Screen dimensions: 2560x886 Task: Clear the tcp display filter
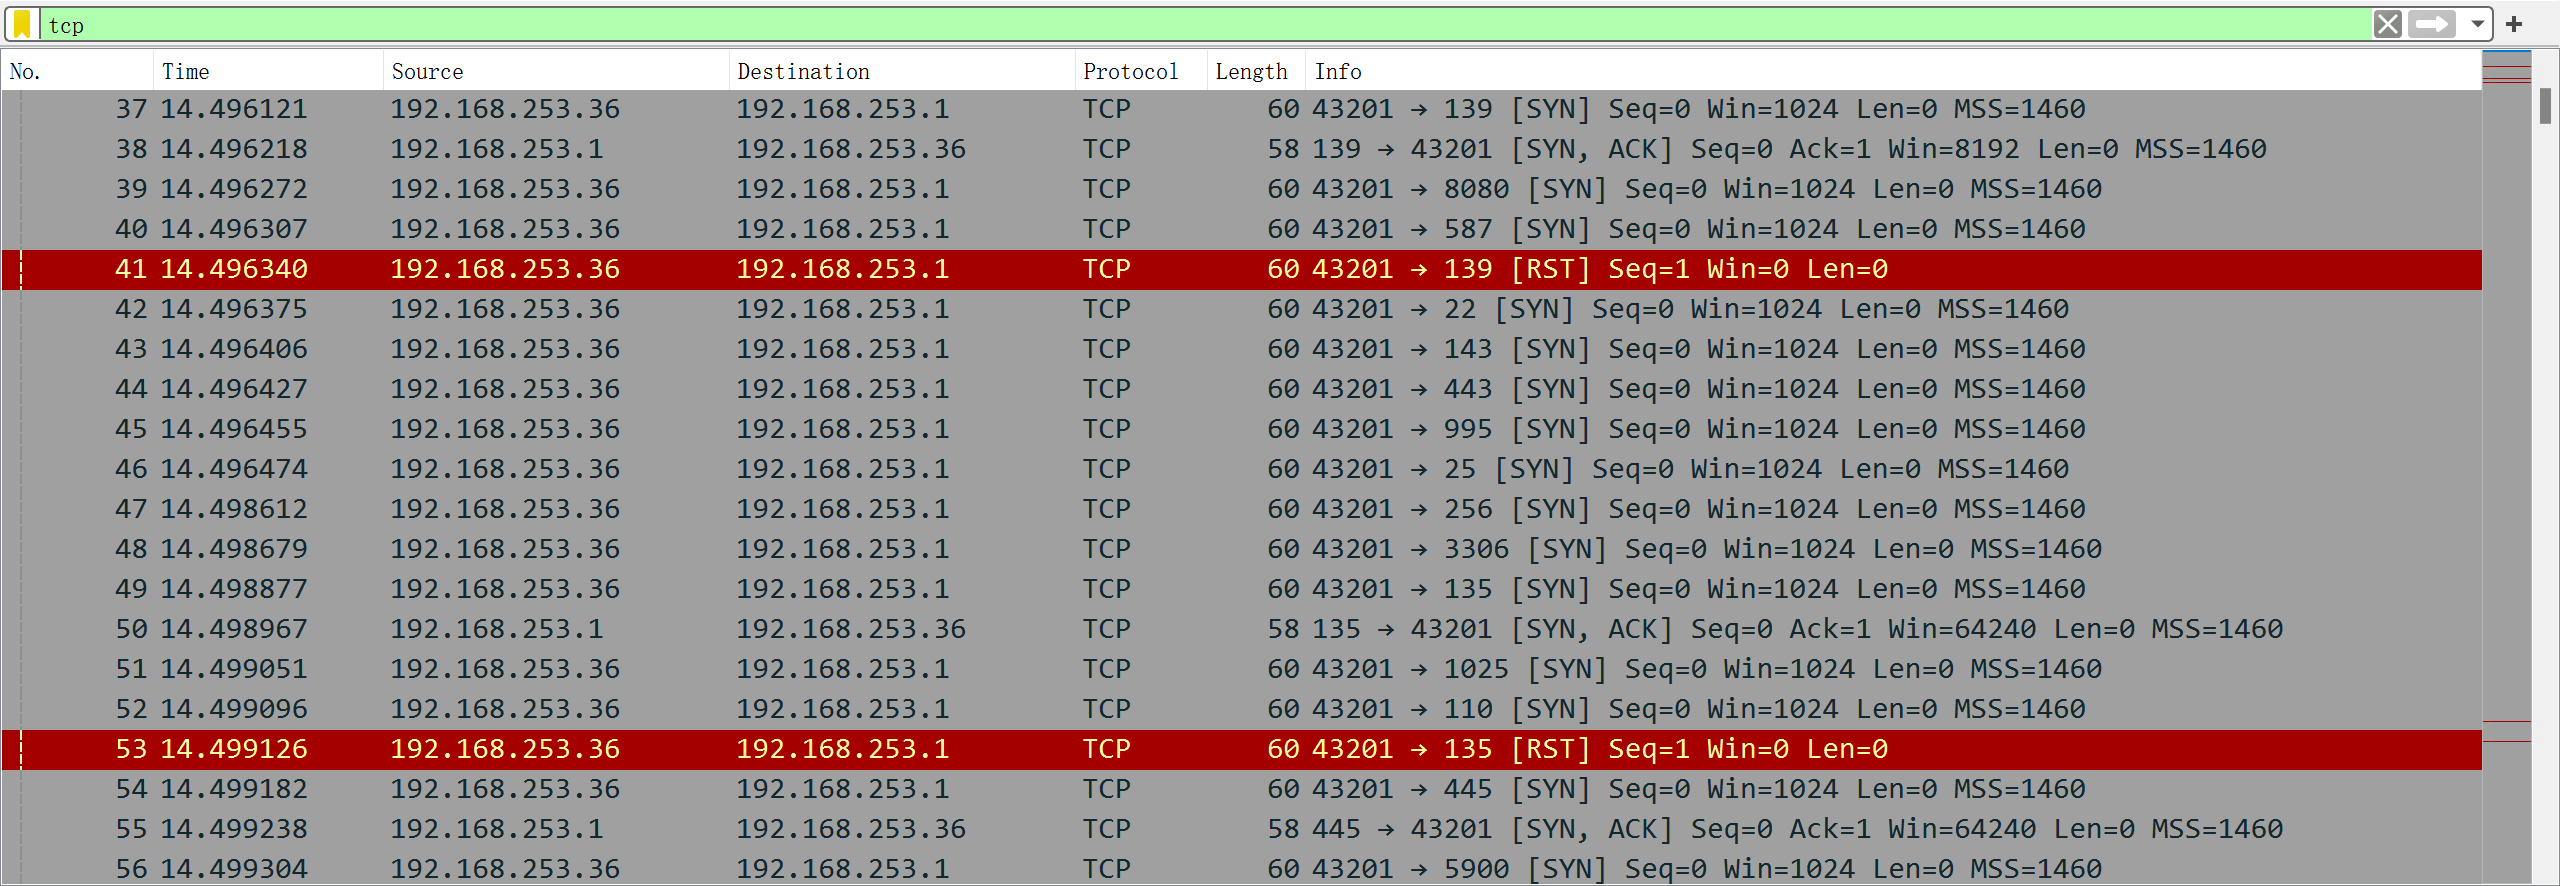2387,24
